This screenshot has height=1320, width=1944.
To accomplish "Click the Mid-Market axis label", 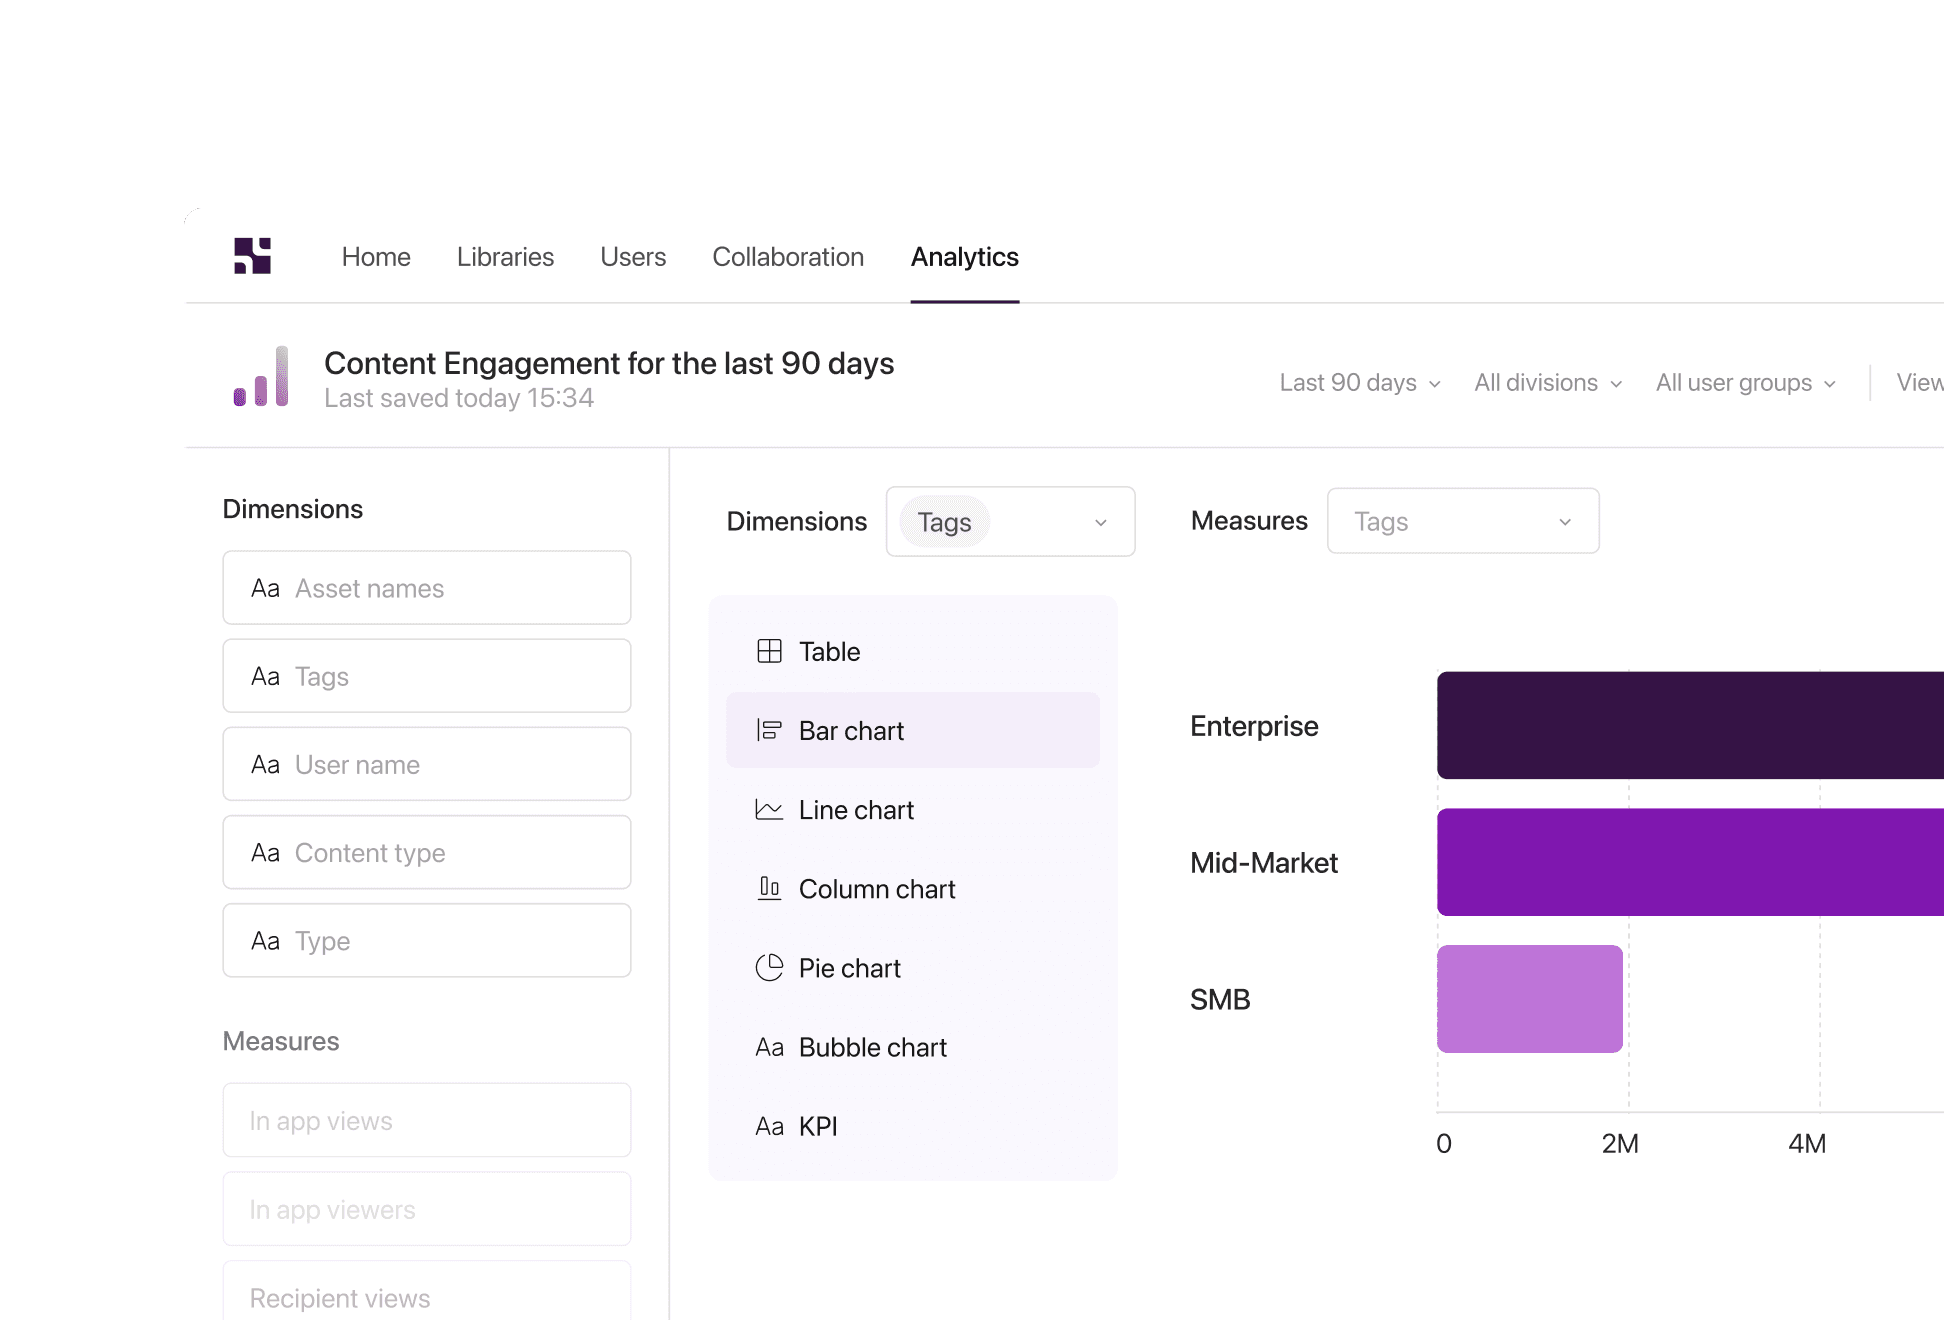I will pyautogui.click(x=1264, y=863).
